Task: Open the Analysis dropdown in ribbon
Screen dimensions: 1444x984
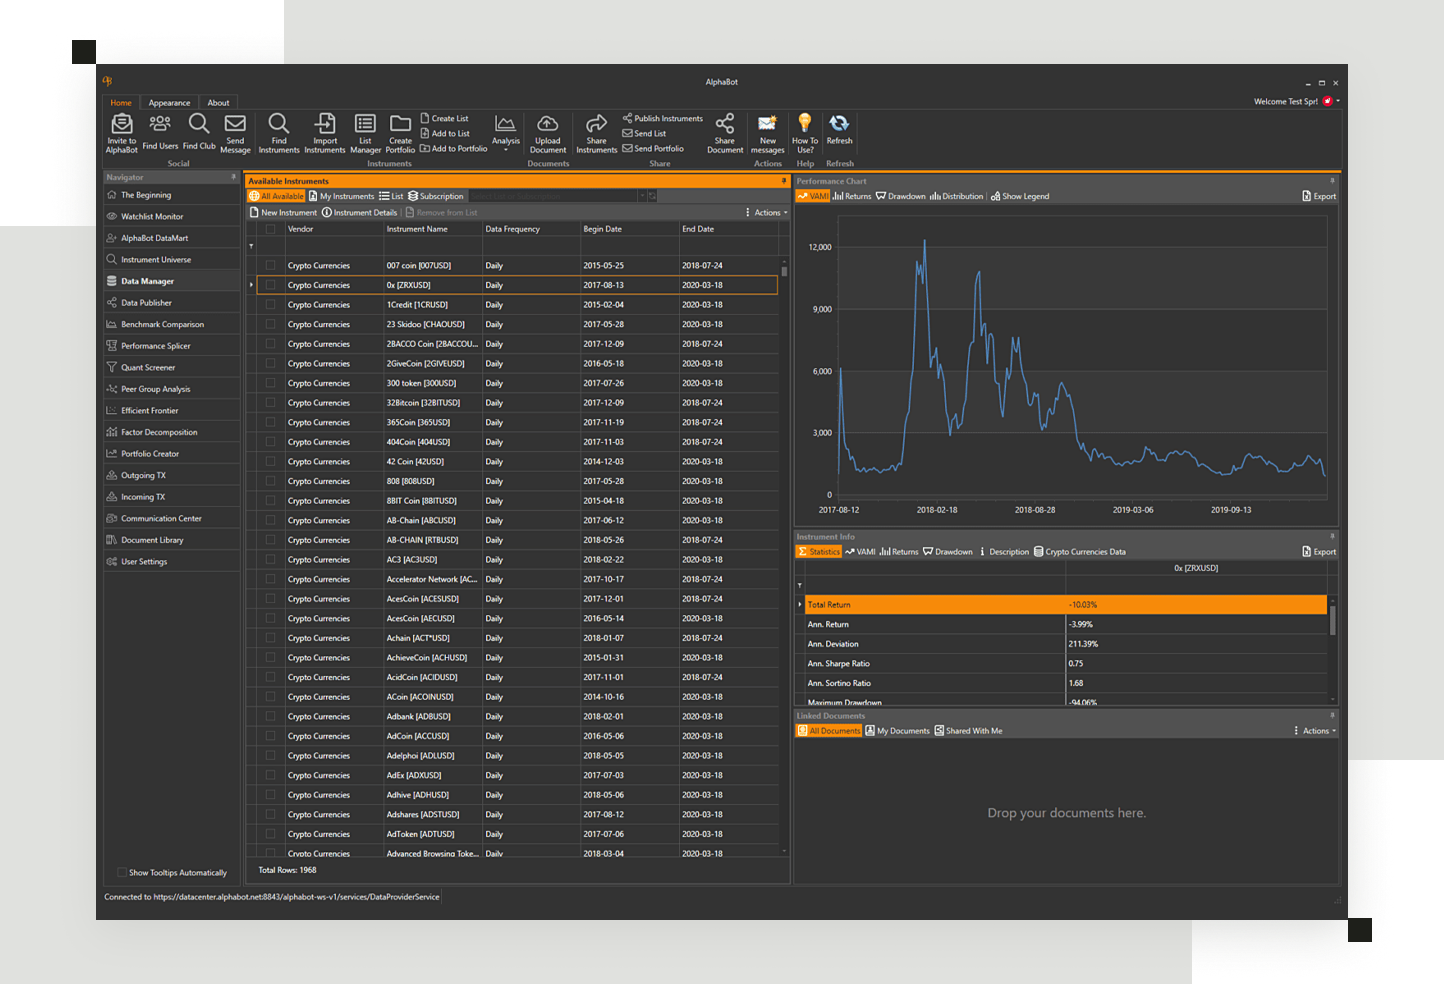Action: tap(506, 130)
